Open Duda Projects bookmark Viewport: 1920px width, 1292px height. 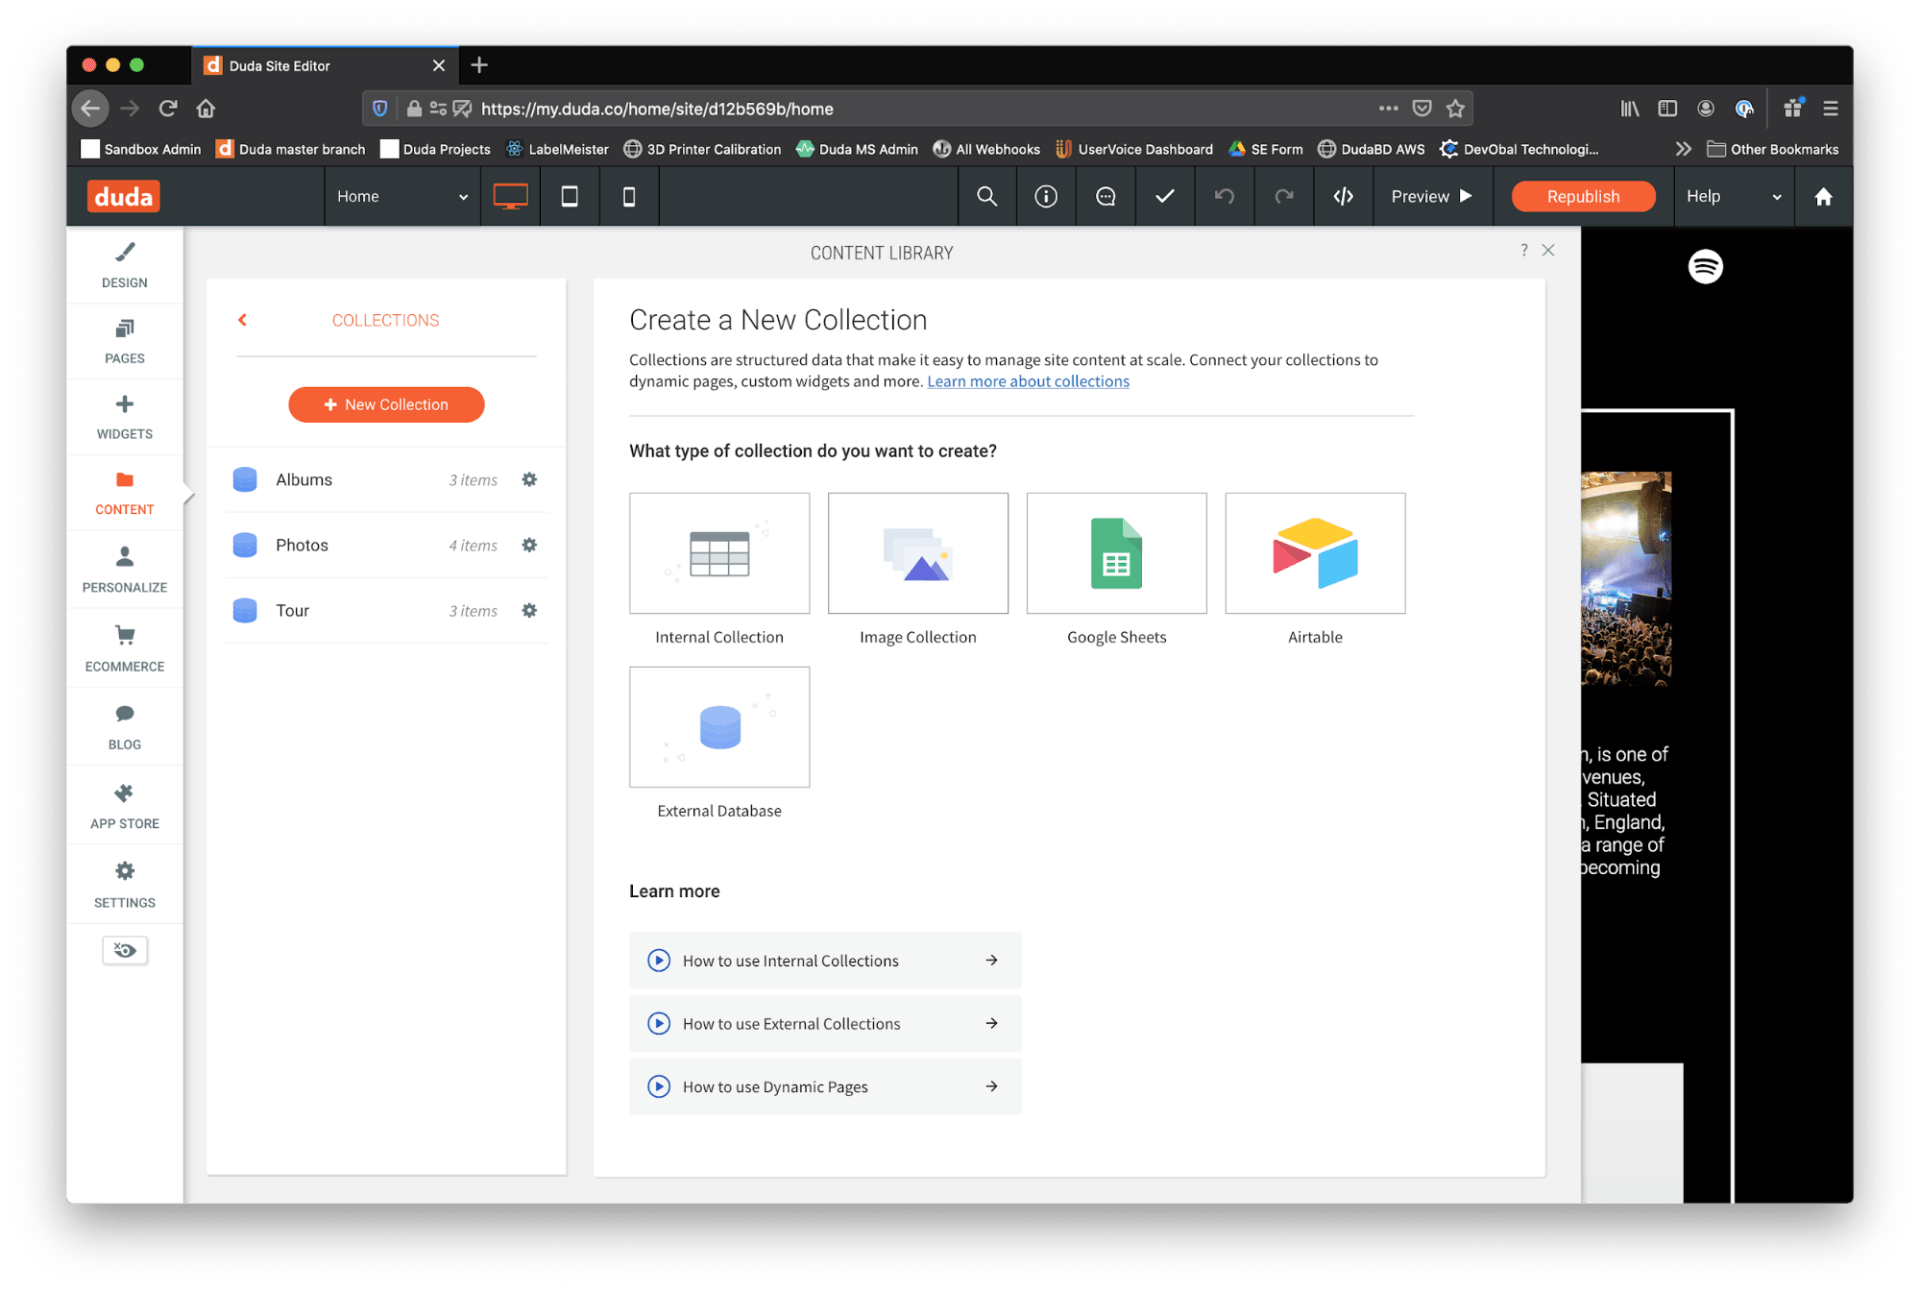pyautogui.click(x=436, y=149)
